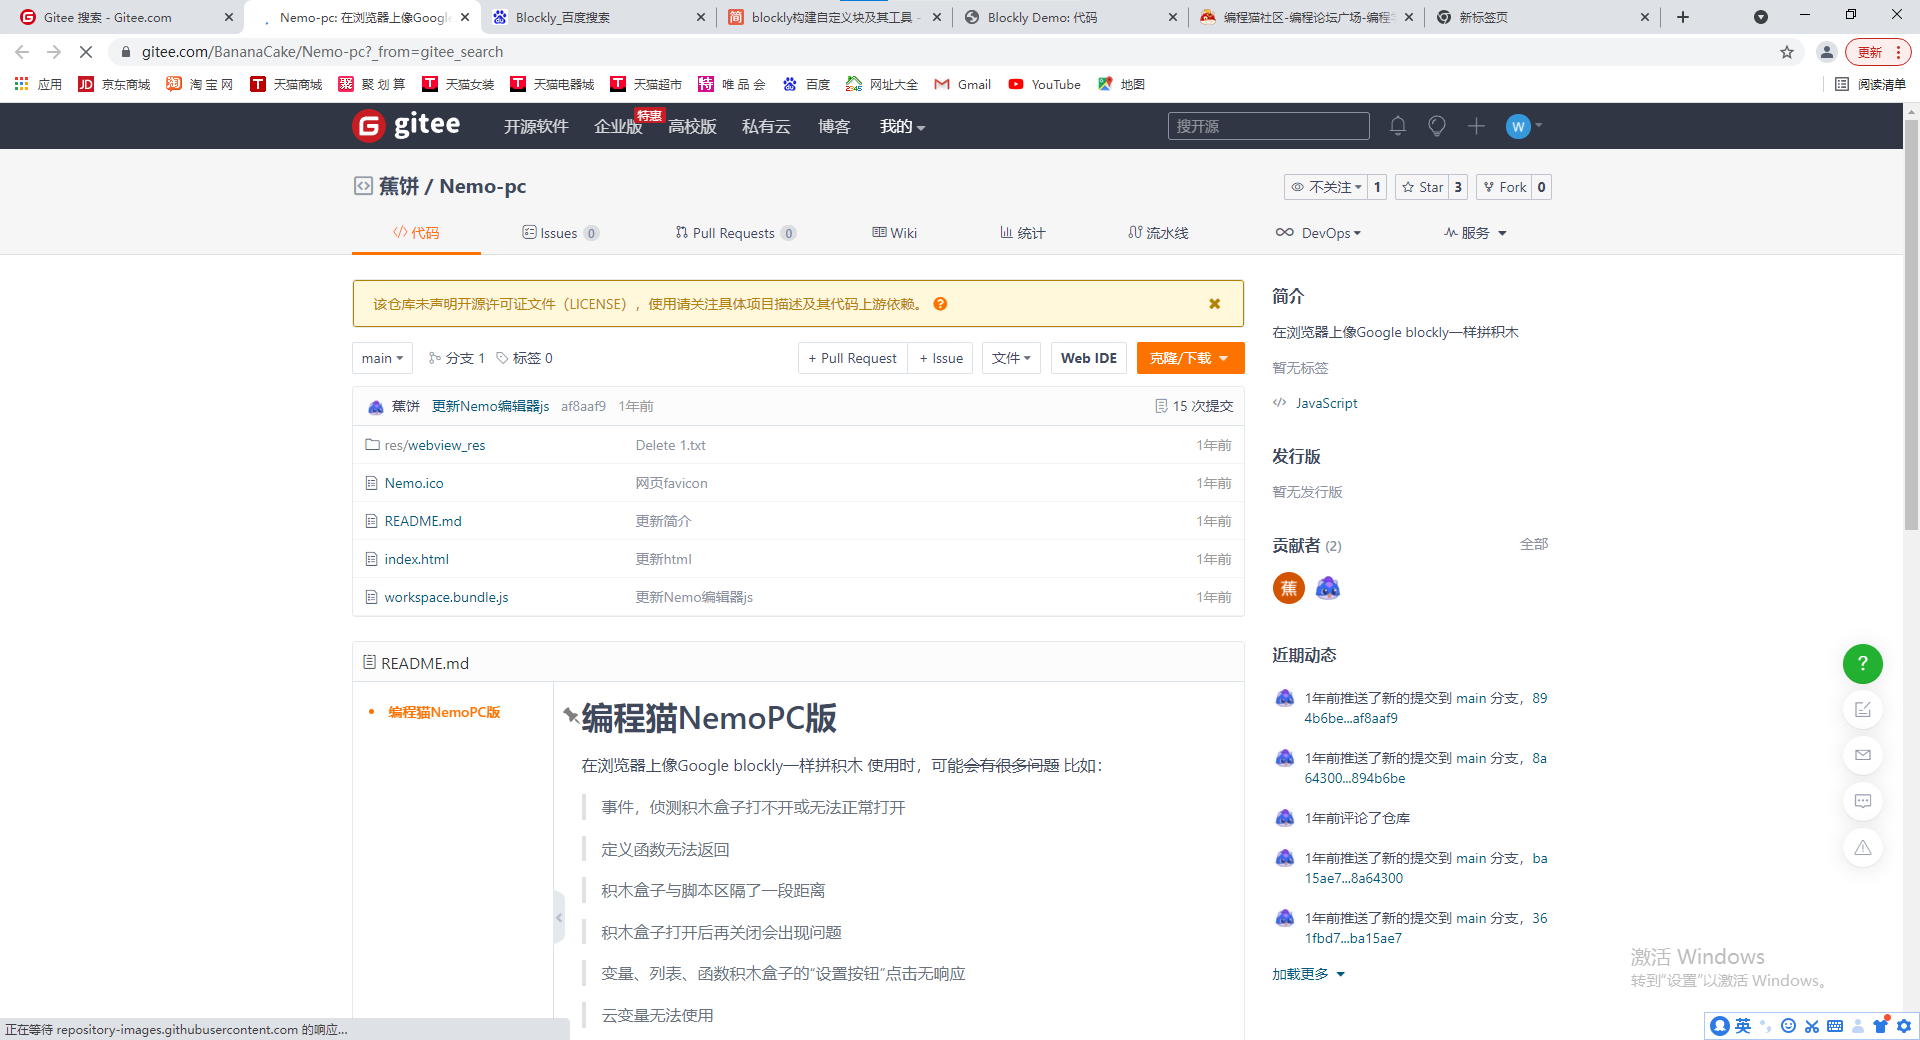
Task: Open the 阅读清单 reading list
Action: [1871, 84]
